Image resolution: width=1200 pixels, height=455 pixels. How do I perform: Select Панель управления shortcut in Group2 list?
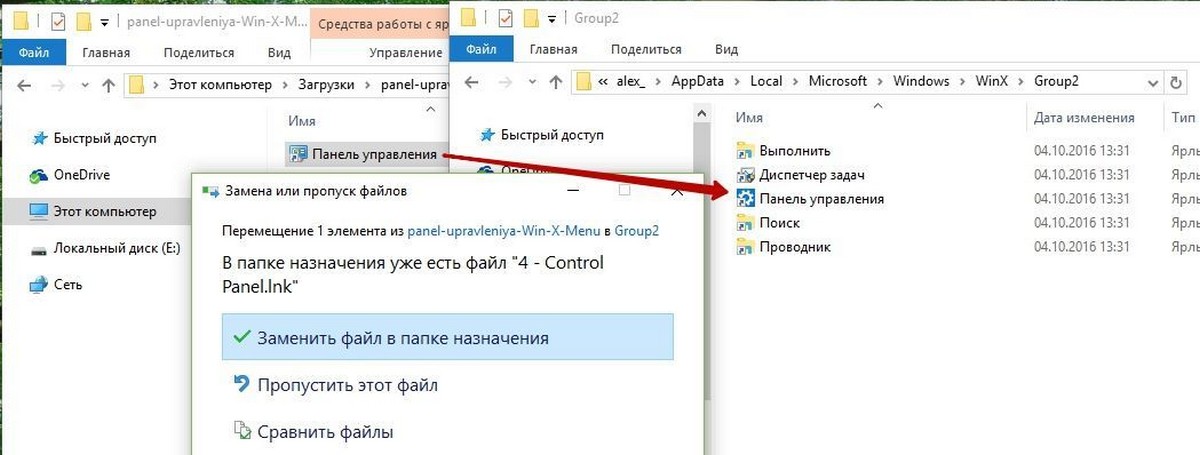coord(821,199)
